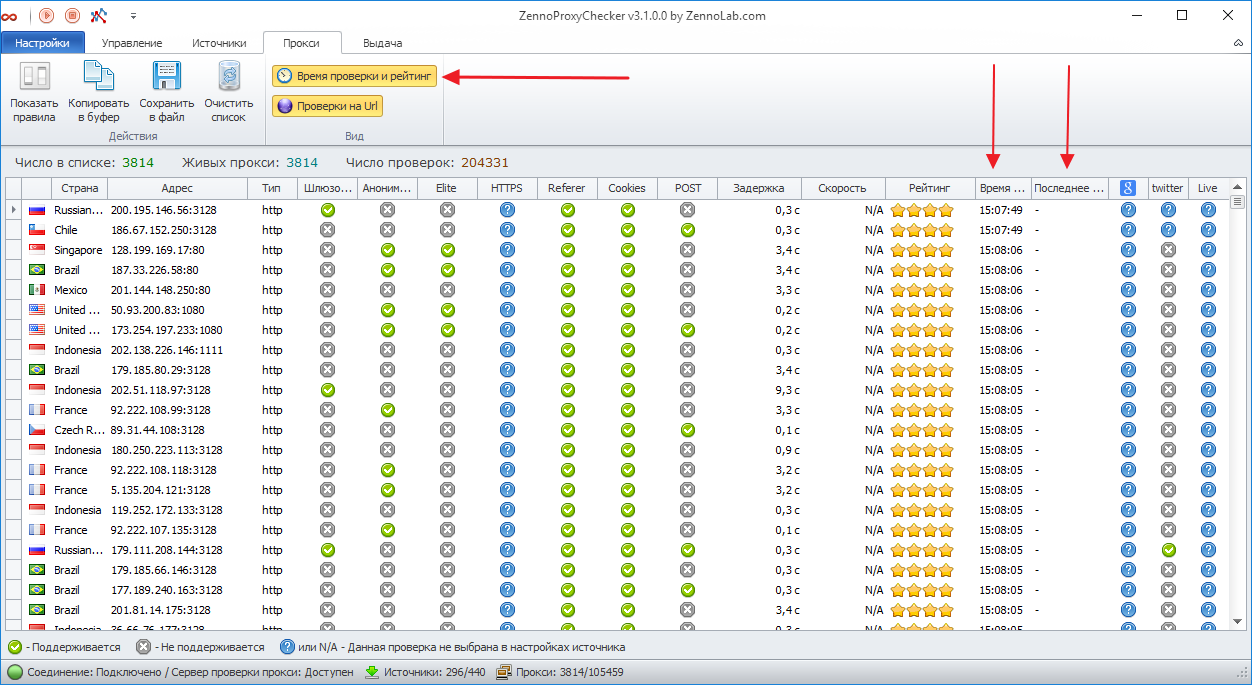Click the stop icon in title bar

pyautogui.click(x=72, y=15)
